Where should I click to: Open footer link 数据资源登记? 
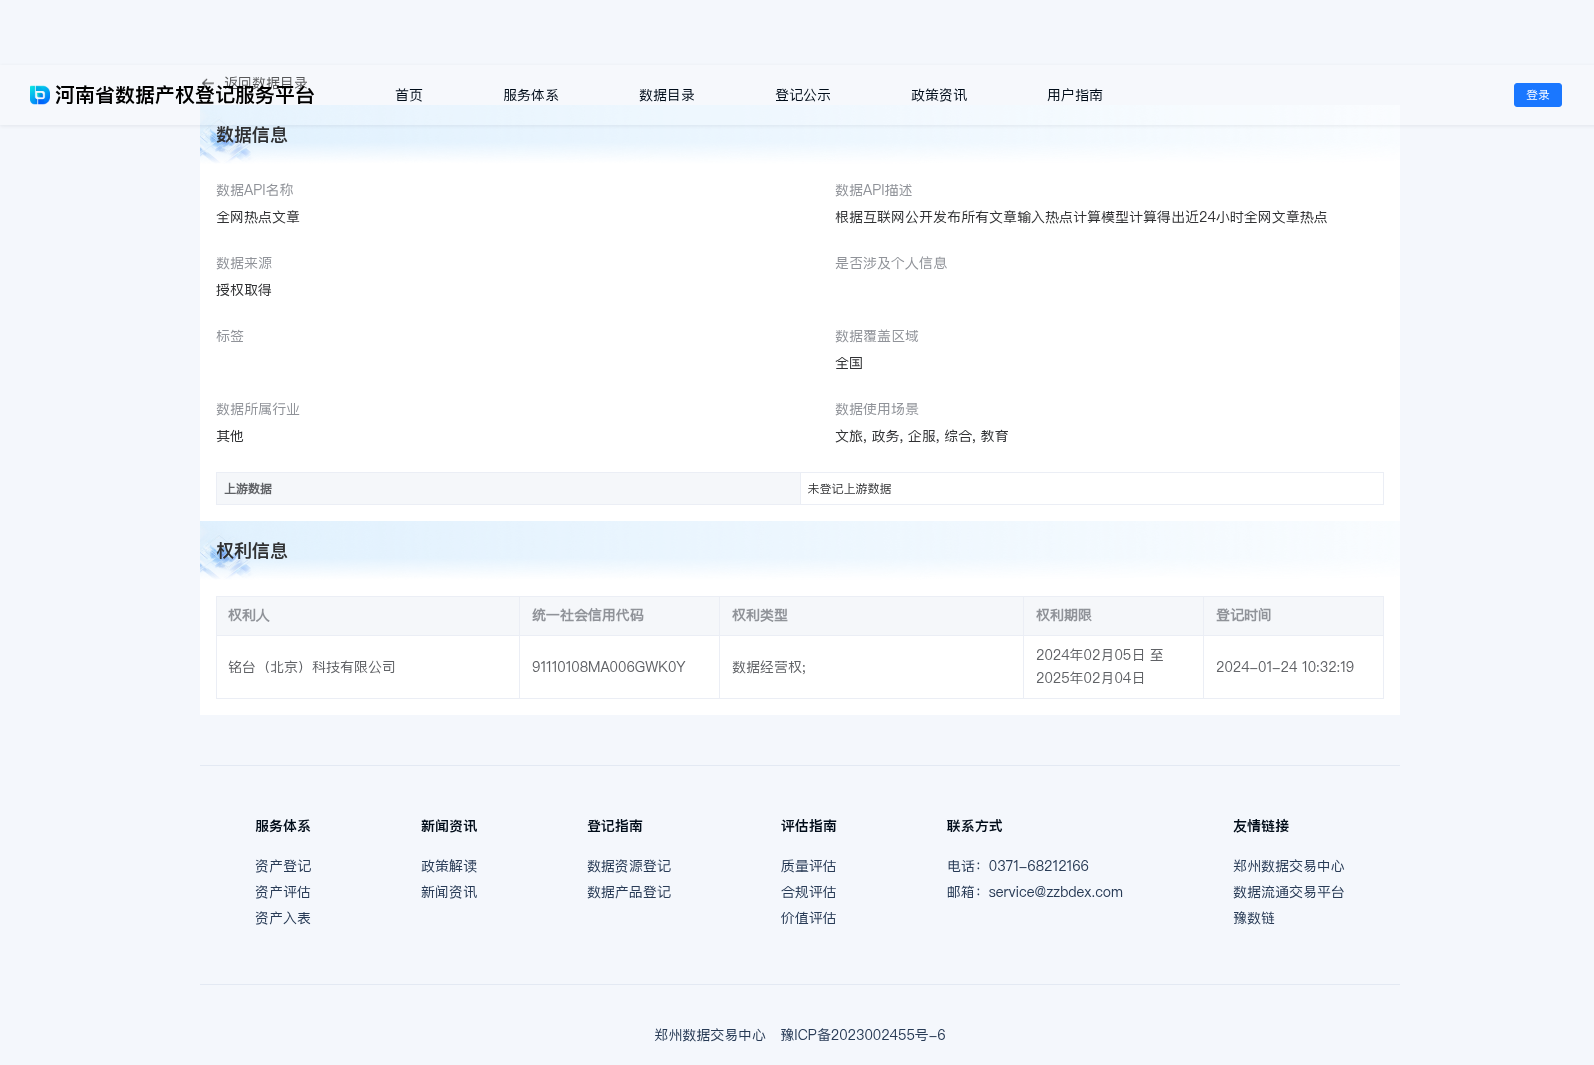629,866
